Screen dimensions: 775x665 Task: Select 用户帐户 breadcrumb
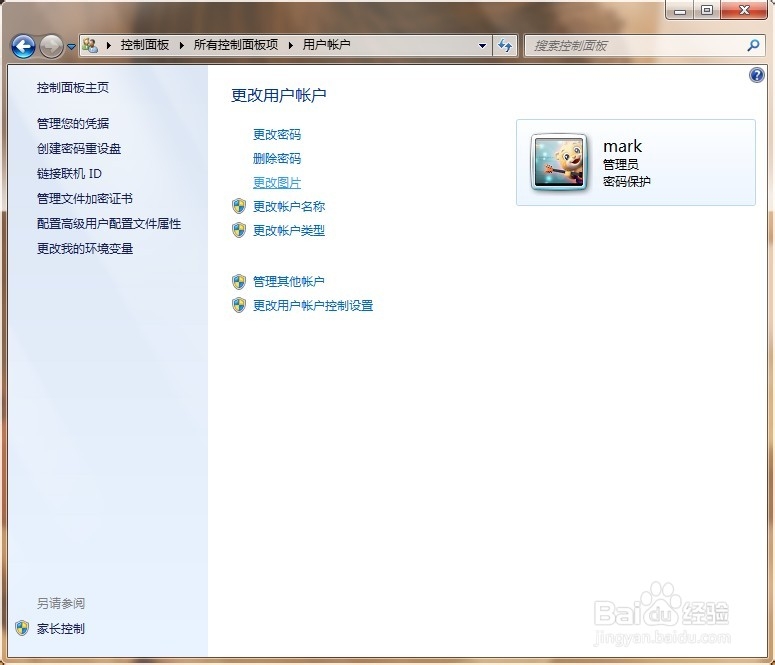click(326, 45)
